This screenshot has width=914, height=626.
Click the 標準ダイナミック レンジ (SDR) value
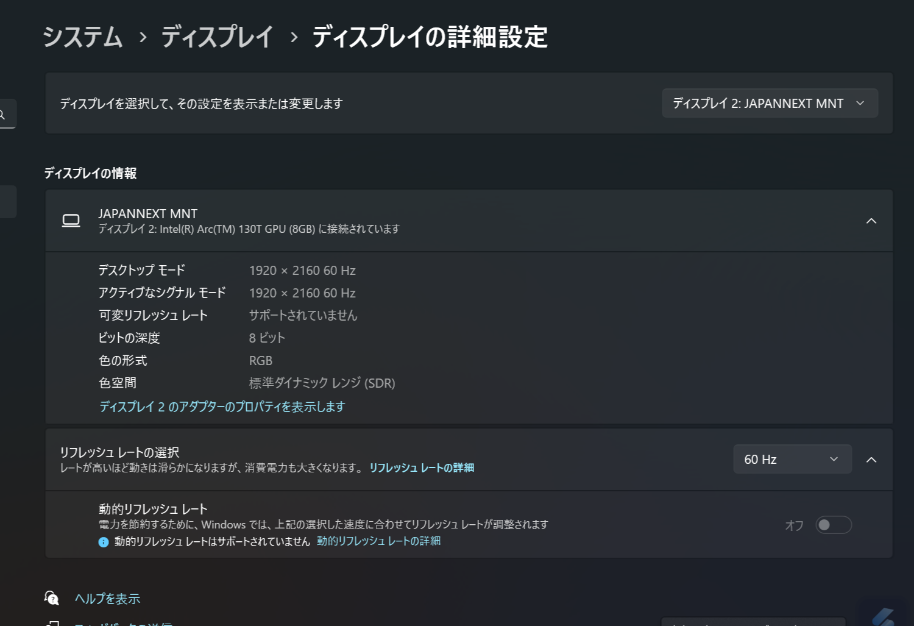322,383
